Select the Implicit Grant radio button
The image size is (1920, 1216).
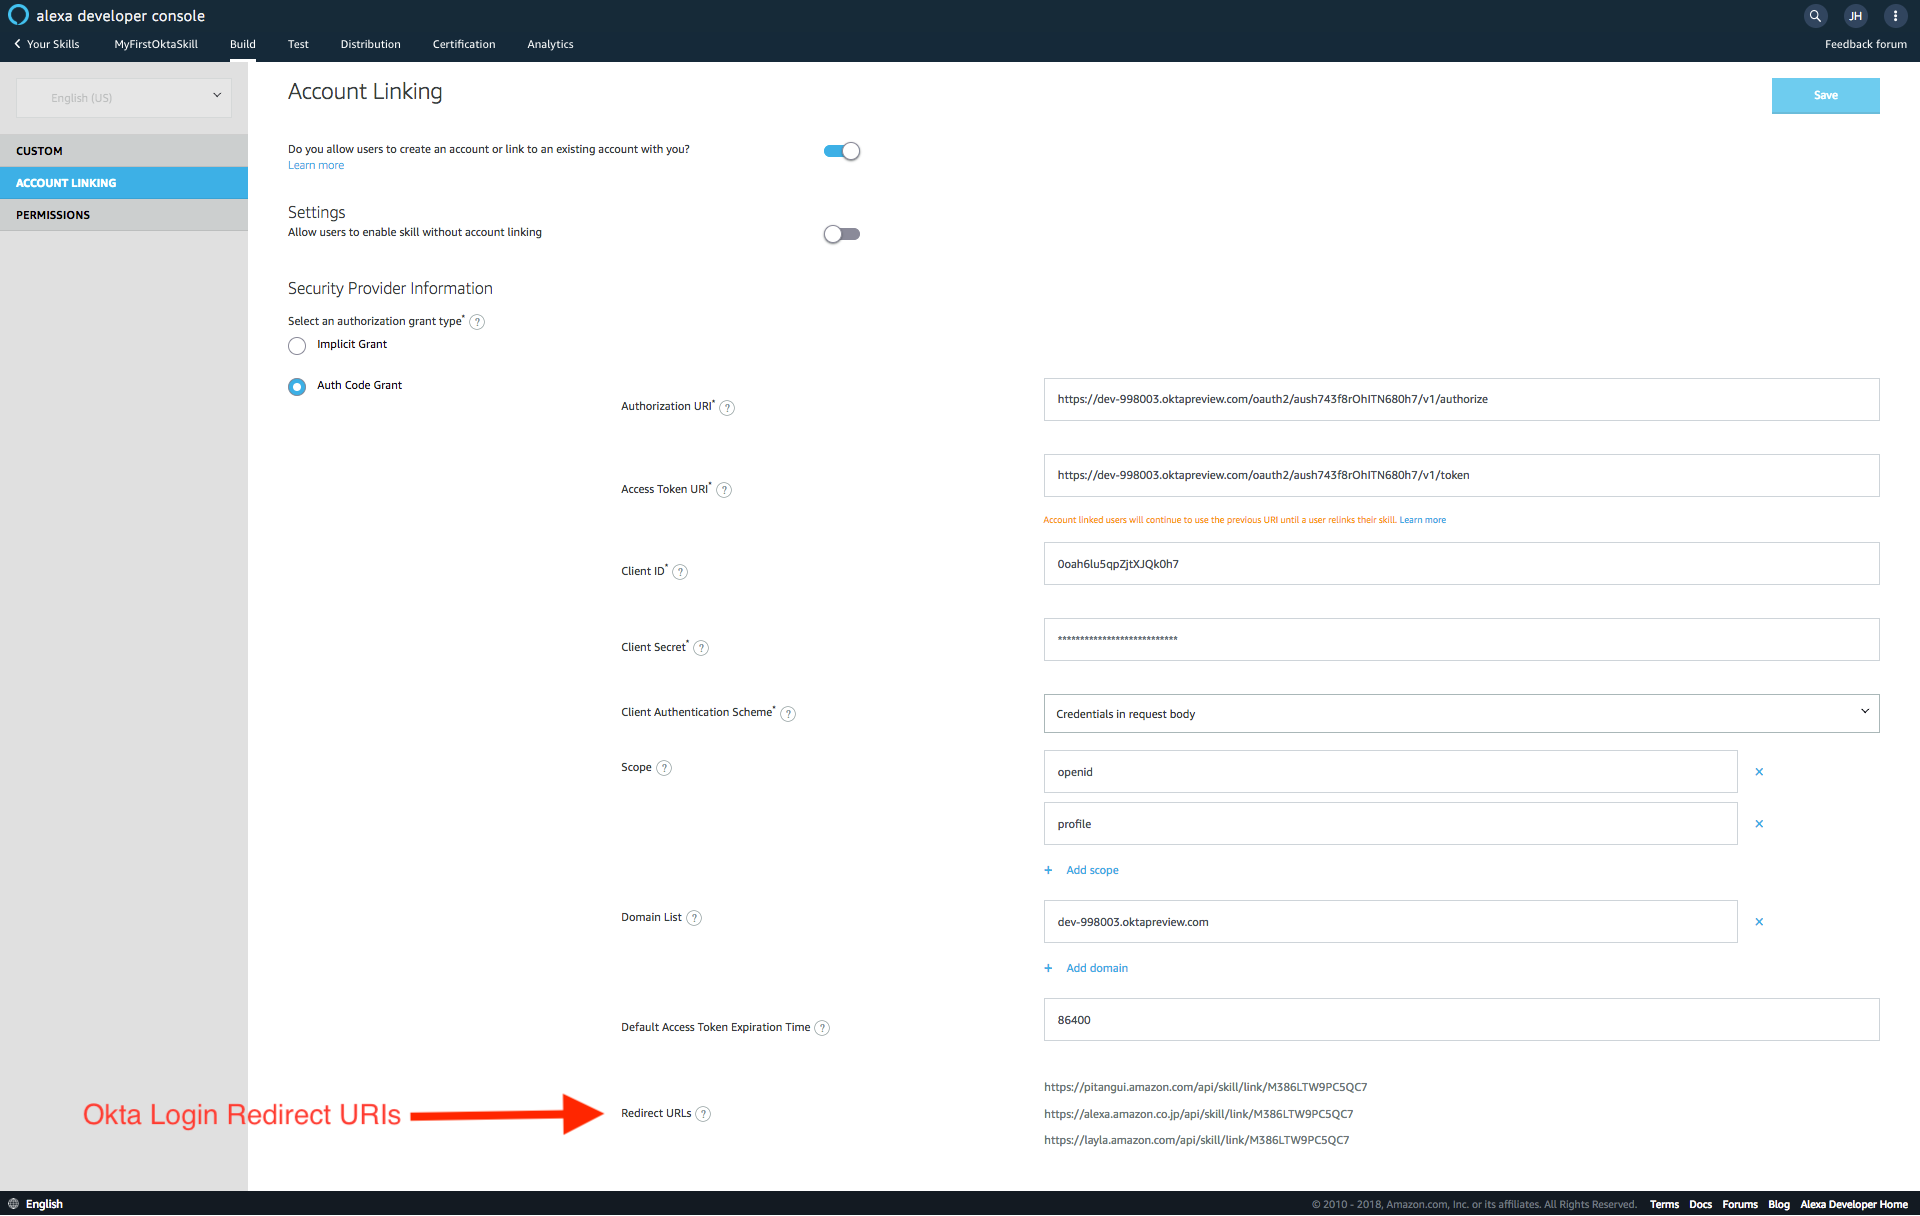pyautogui.click(x=297, y=344)
